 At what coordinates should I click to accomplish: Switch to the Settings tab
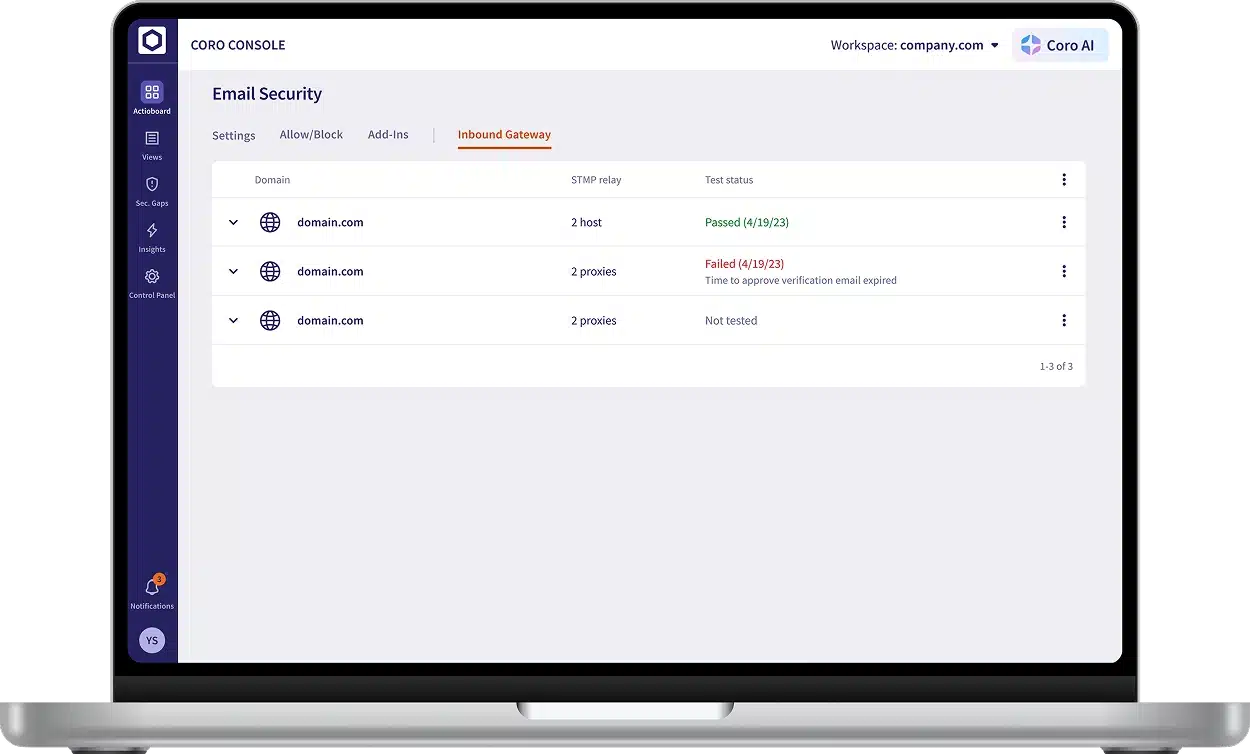point(233,135)
